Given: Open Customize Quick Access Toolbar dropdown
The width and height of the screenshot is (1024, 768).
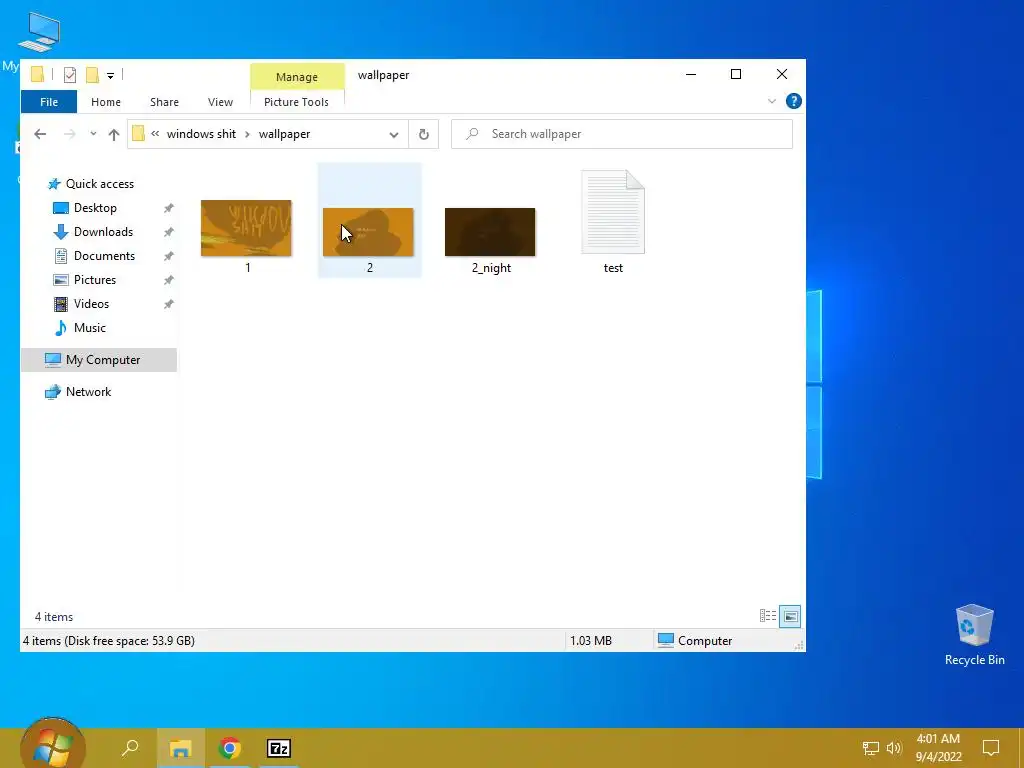Looking at the screenshot, I should 110,76.
